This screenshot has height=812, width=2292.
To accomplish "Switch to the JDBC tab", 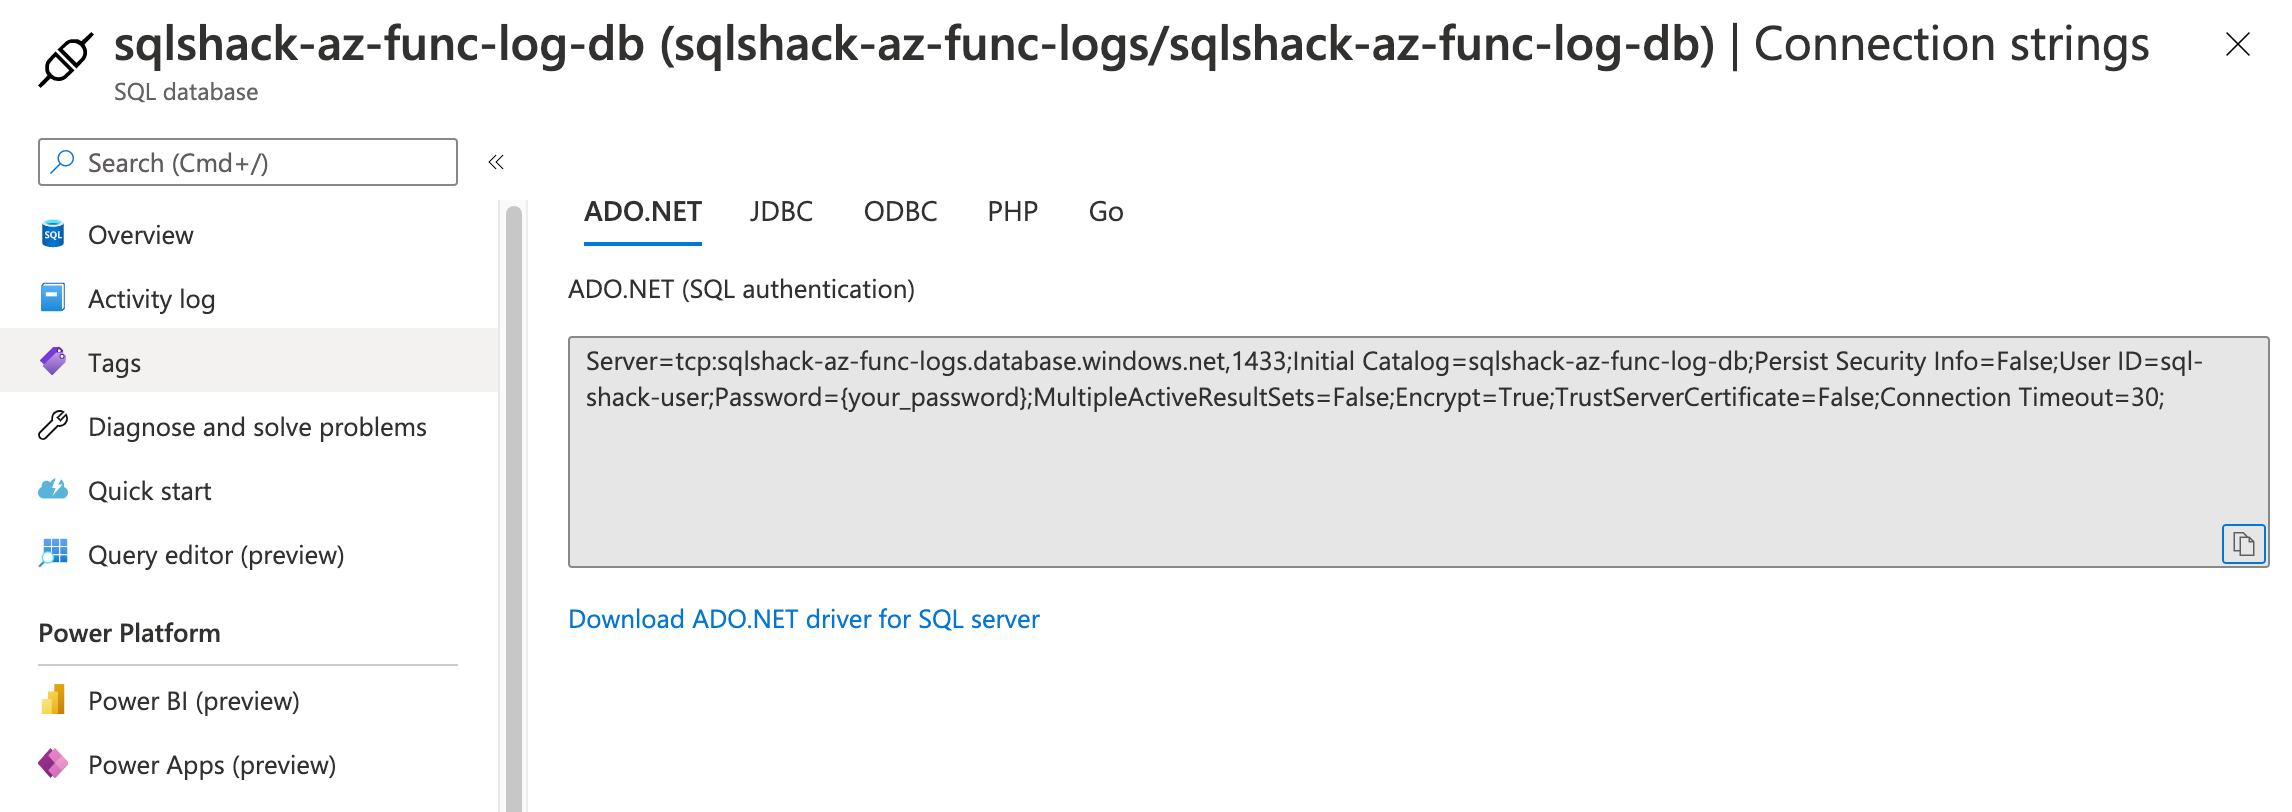I will [781, 212].
